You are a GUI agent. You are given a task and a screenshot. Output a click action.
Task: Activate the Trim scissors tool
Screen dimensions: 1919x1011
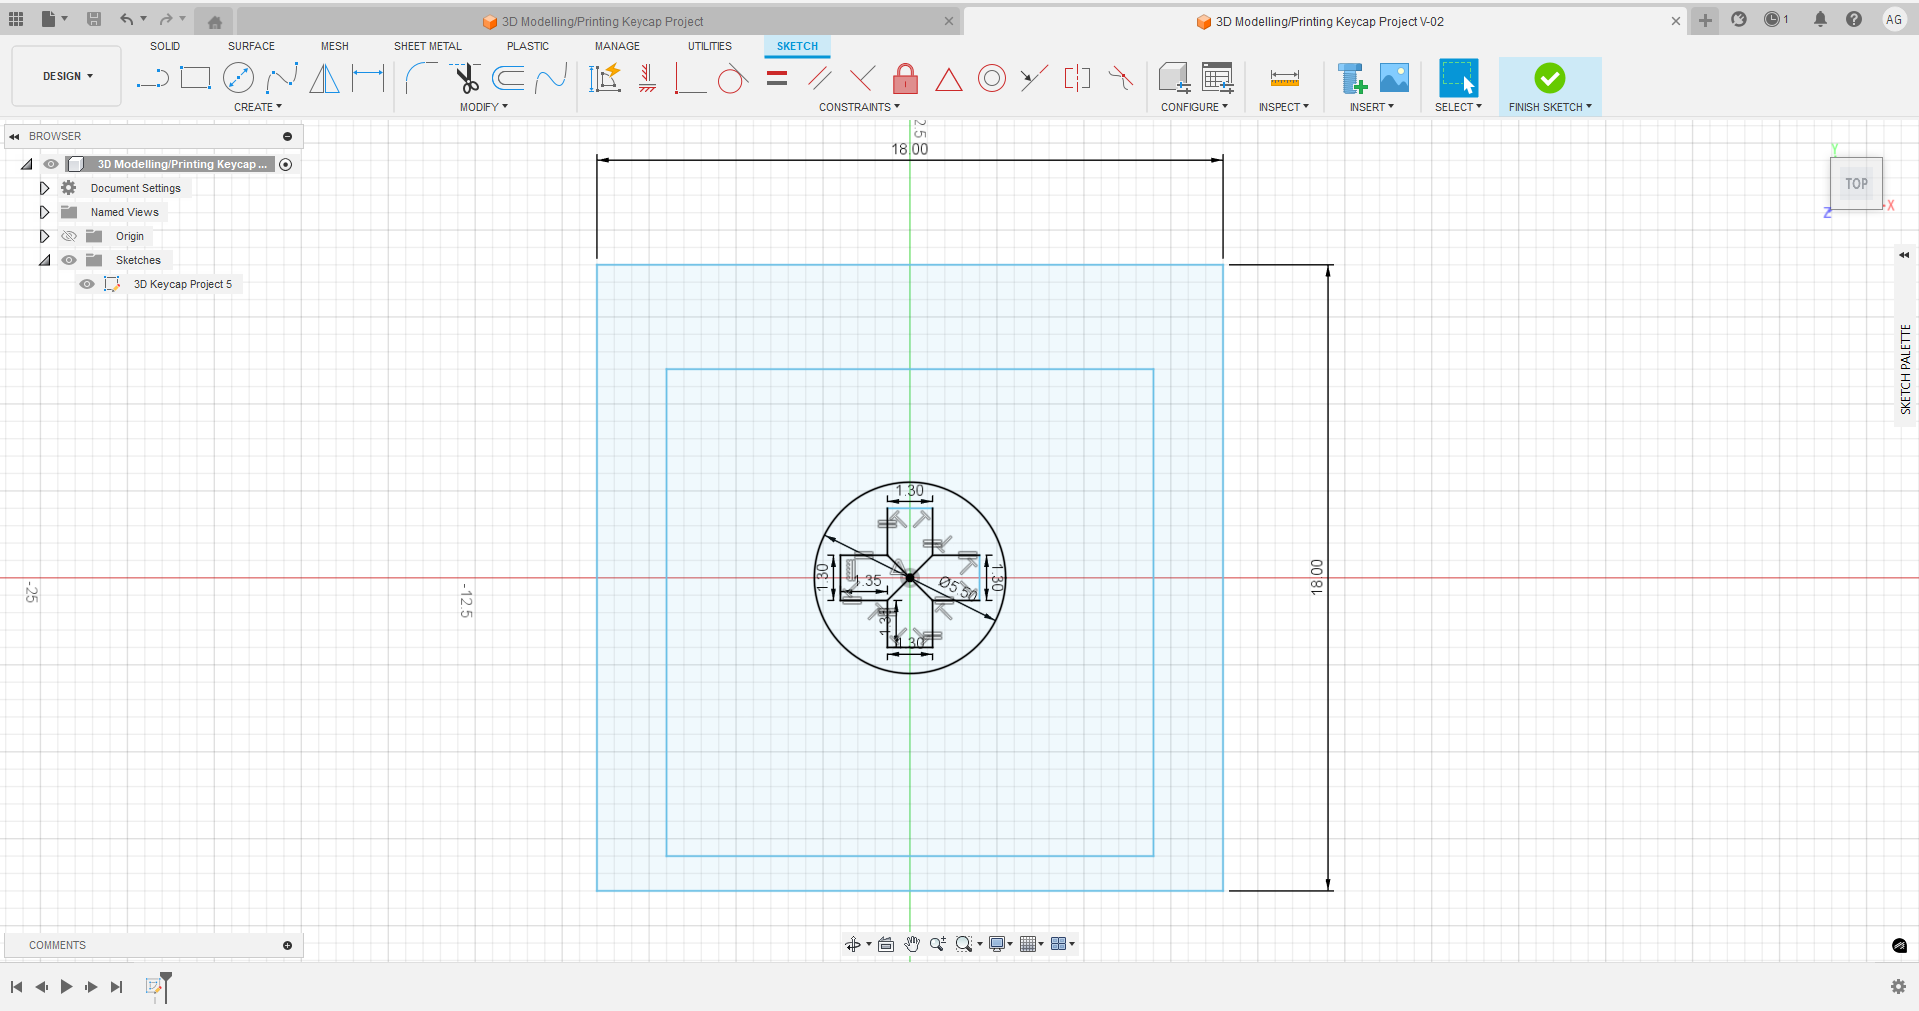[465, 78]
